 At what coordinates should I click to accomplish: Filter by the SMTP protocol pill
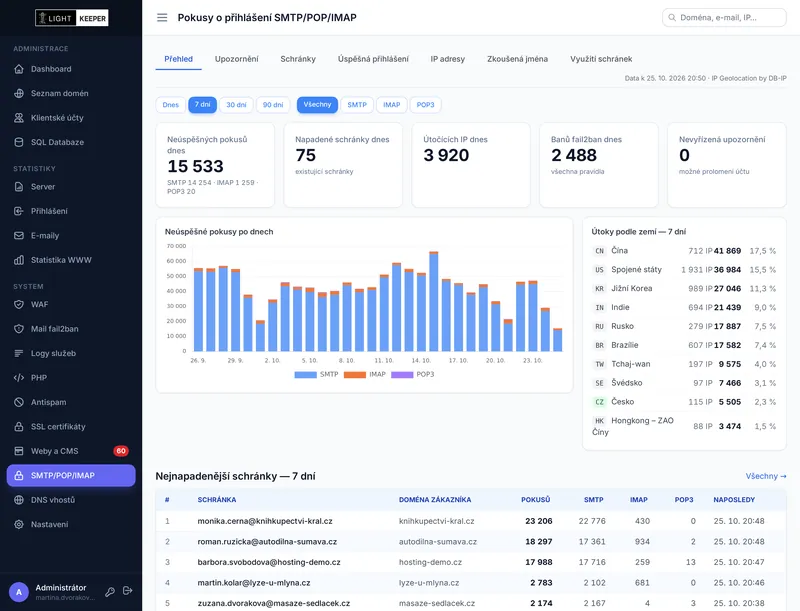point(357,105)
